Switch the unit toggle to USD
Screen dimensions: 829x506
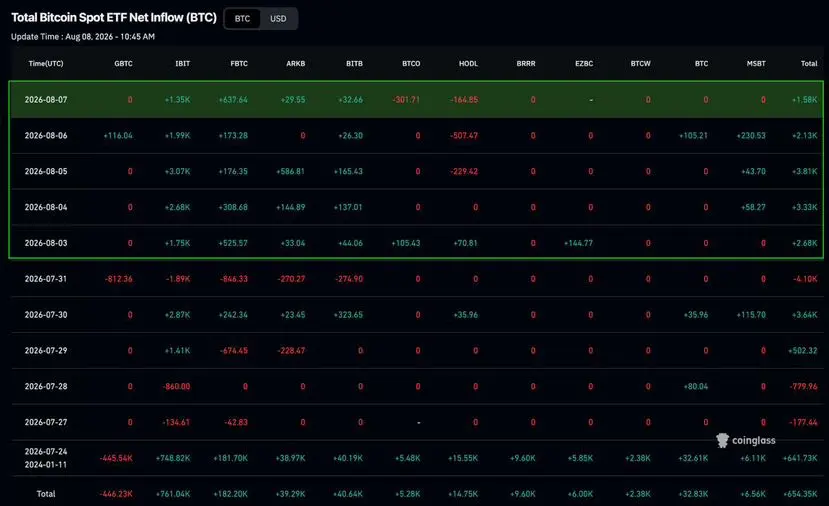[278, 19]
